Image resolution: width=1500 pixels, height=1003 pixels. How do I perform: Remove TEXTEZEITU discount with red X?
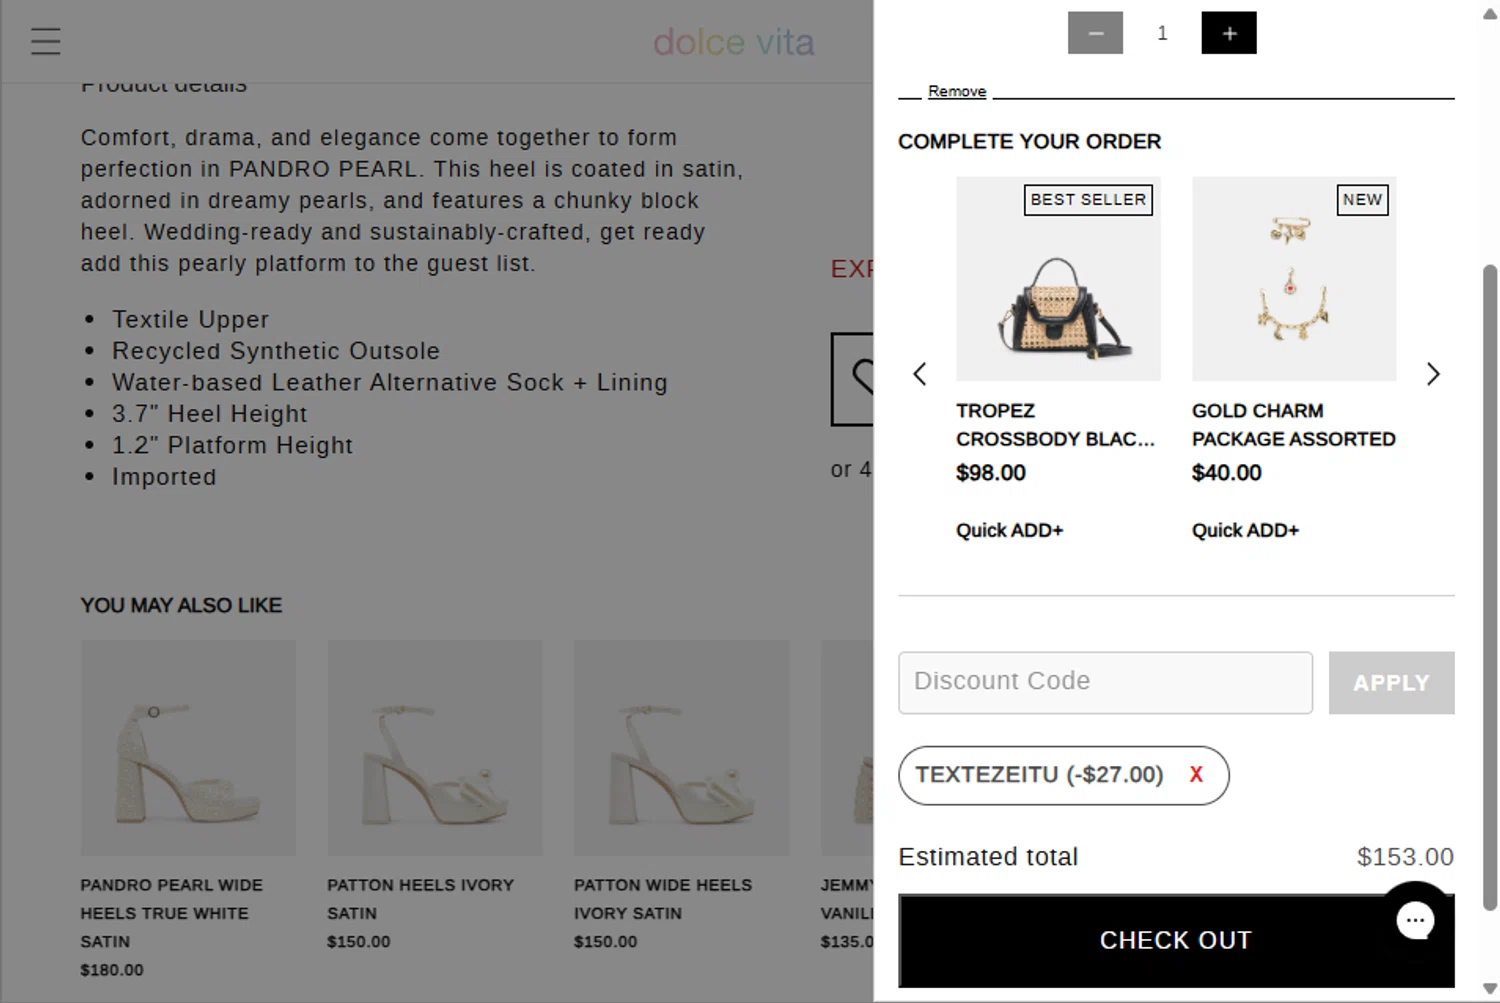[x=1196, y=775]
